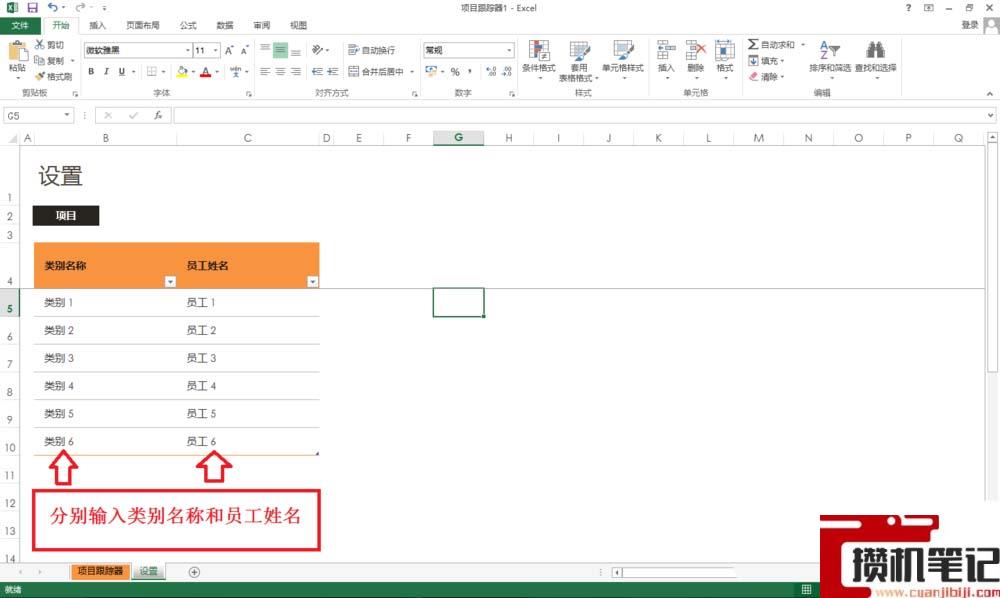Switch to the 视图 tab
This screenshot has height=598, width=1000.
[298, 26]
